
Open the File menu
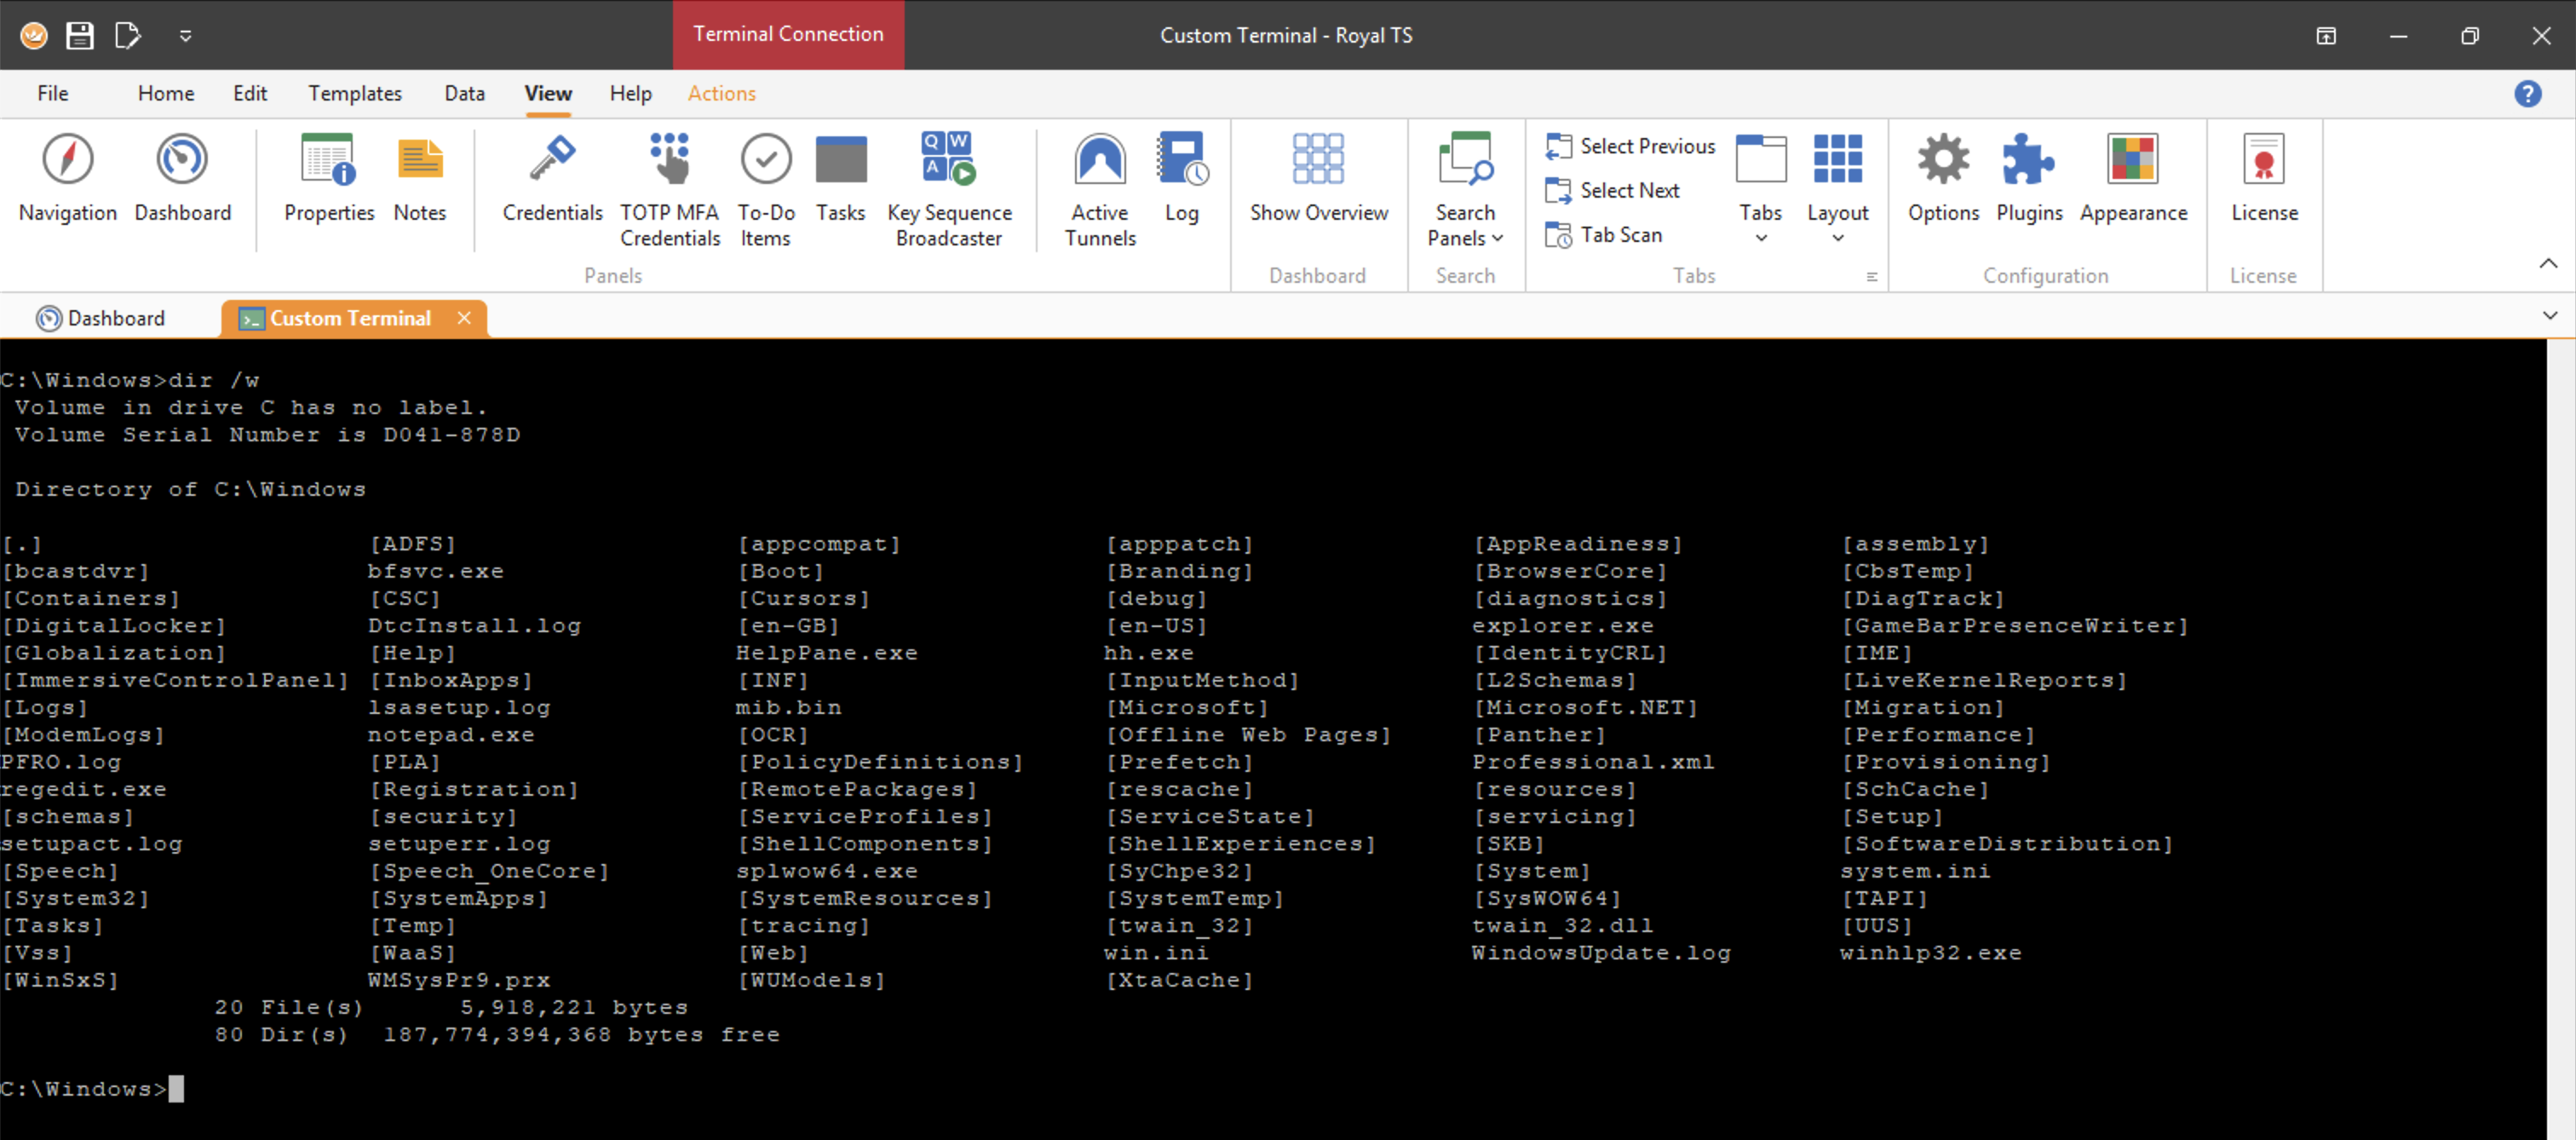click(53, 93)
